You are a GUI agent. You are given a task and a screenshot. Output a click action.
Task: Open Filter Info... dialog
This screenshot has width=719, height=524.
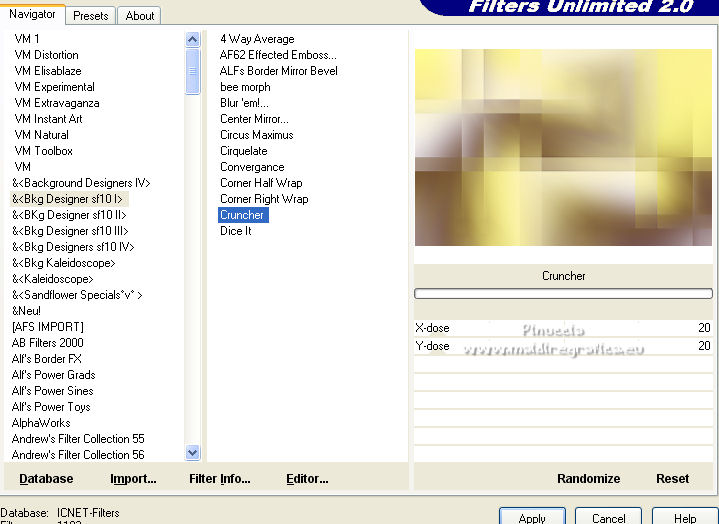[220, 479]
